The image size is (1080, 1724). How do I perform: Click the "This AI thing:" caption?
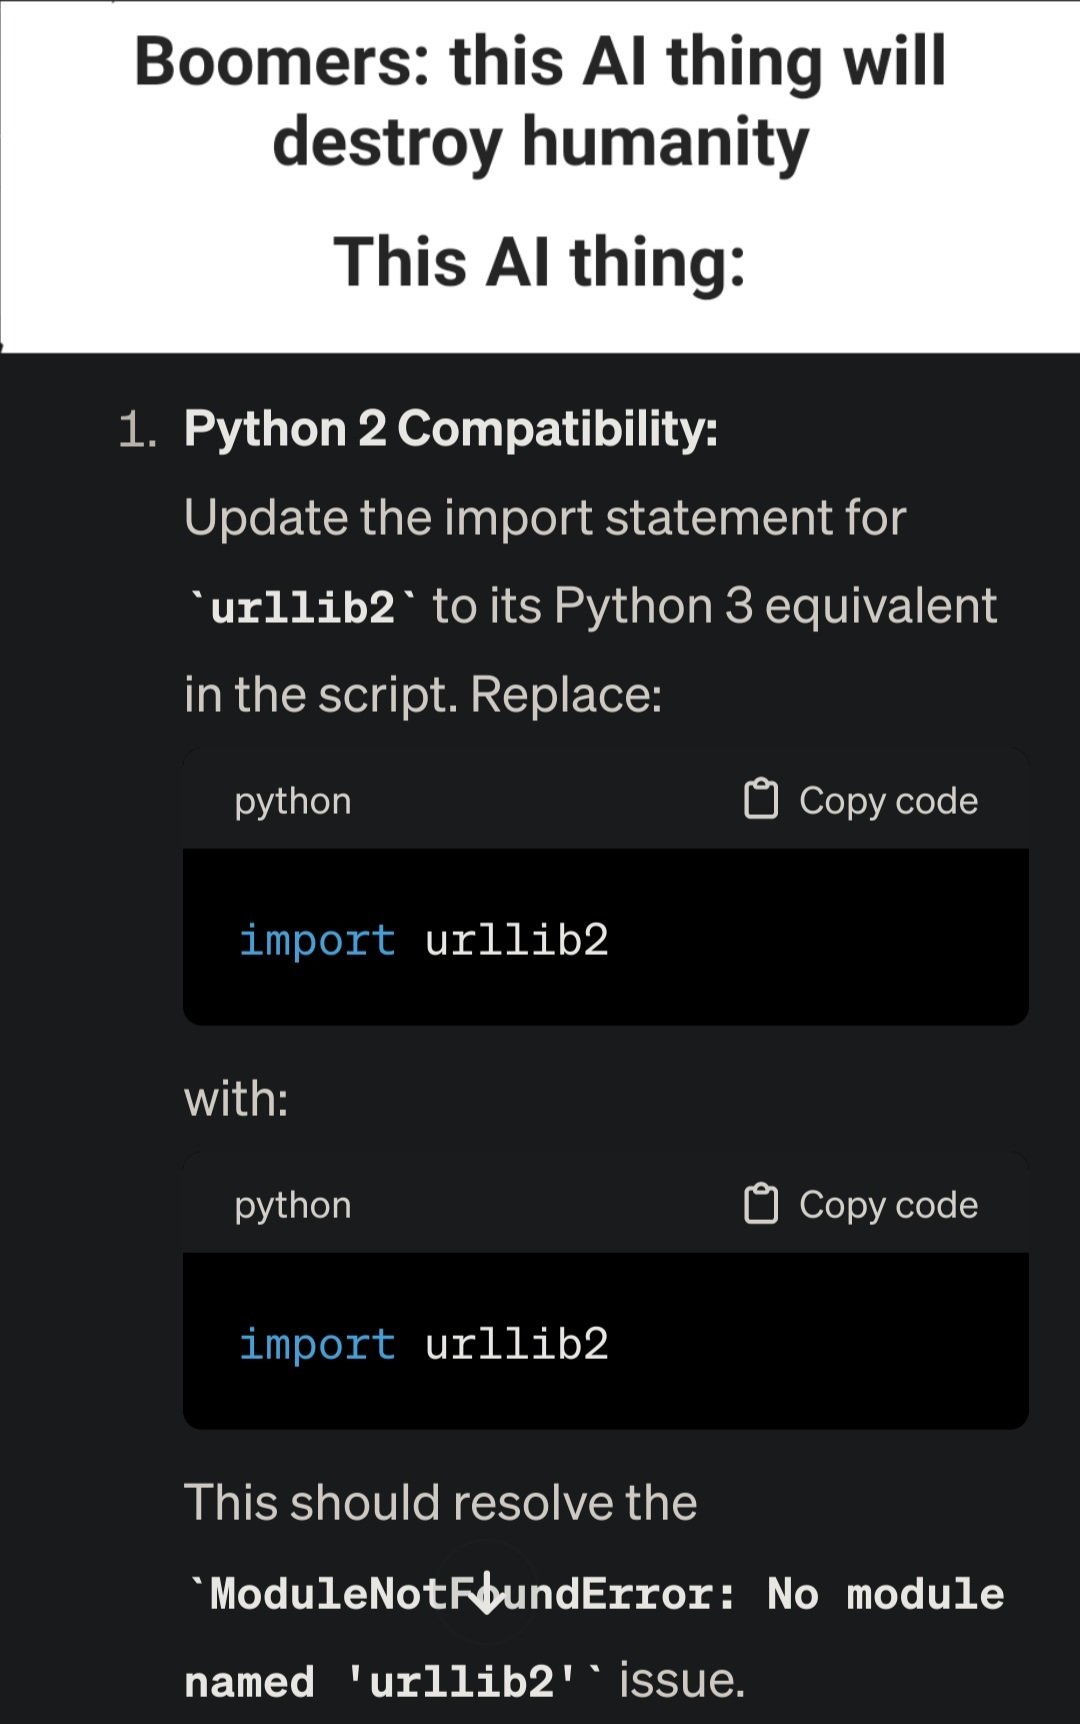pos(540,262)
